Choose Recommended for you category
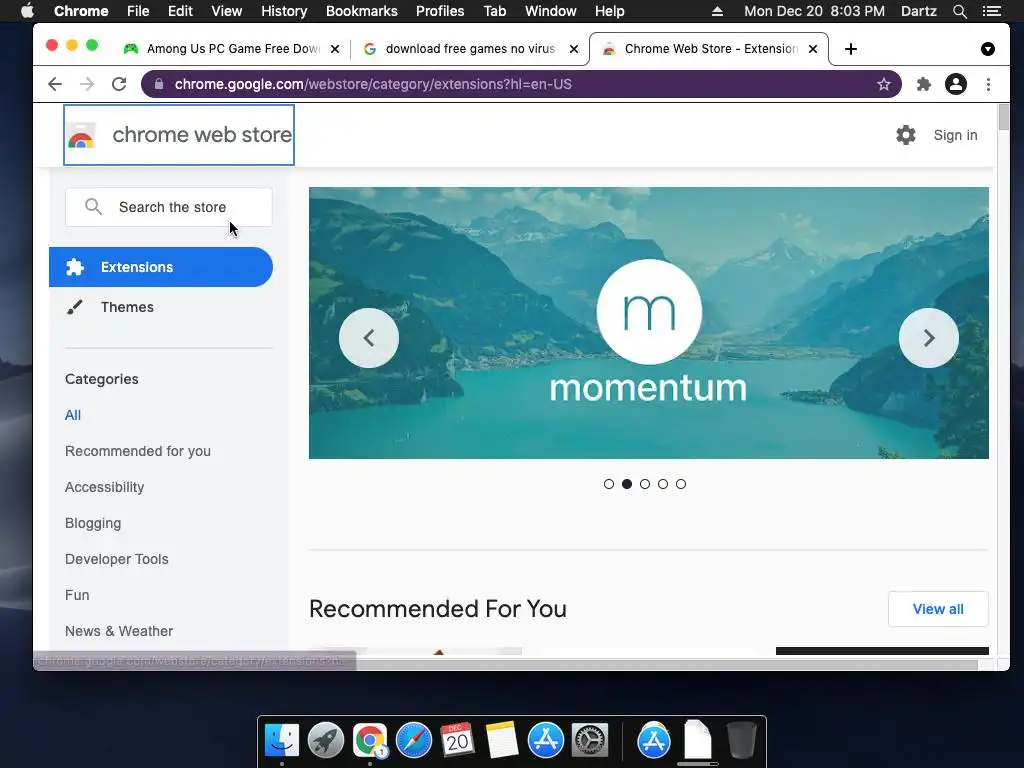The image size is (1024, 768). click(x=137, y=451)
